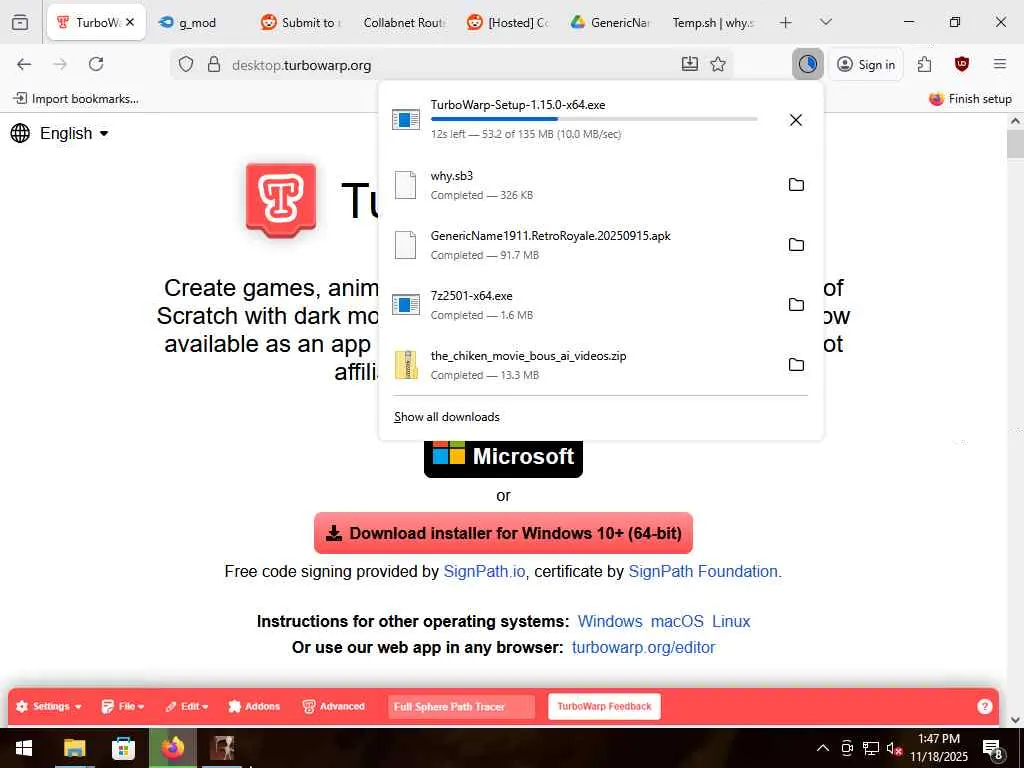Viewport: 1024px width, 768px height.
Task: Show 7z2501-x64.exe in folder
Action: coord(796,305)
